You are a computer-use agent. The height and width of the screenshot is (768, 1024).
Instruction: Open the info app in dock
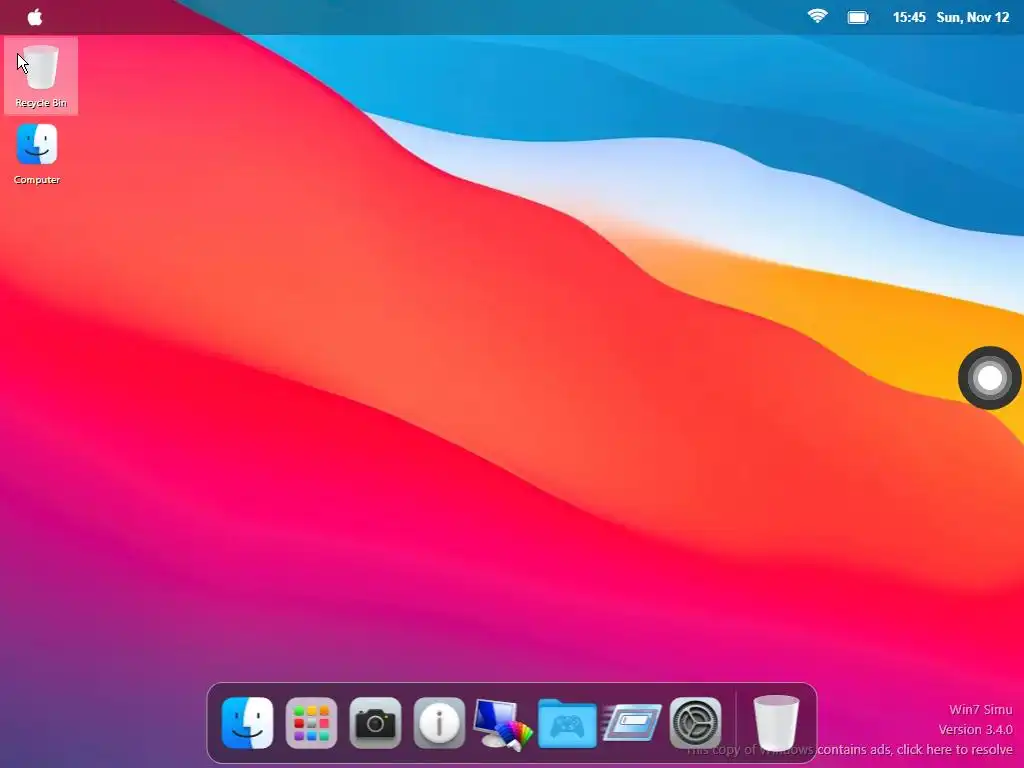[x=439, y=723]
